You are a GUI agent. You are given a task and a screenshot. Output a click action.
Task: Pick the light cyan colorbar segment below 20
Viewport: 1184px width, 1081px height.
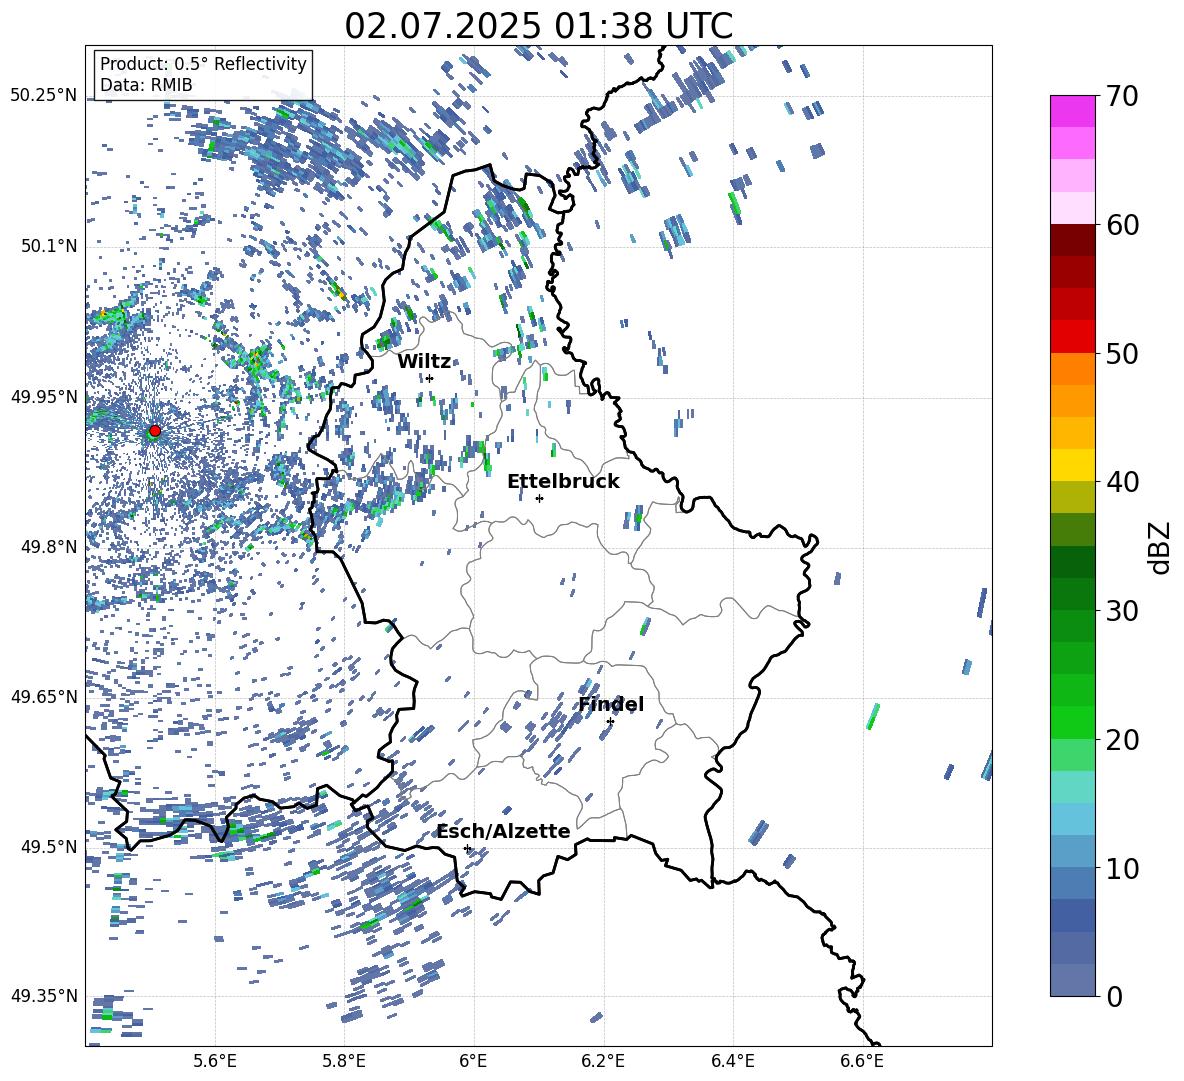click(x=1073, y=786)
